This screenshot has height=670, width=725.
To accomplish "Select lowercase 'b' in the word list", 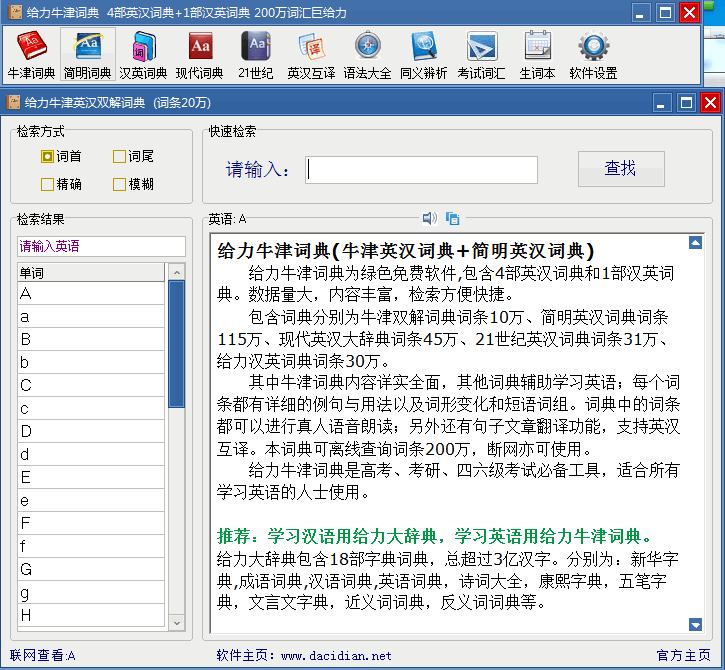I will click(x=91, y=362).
